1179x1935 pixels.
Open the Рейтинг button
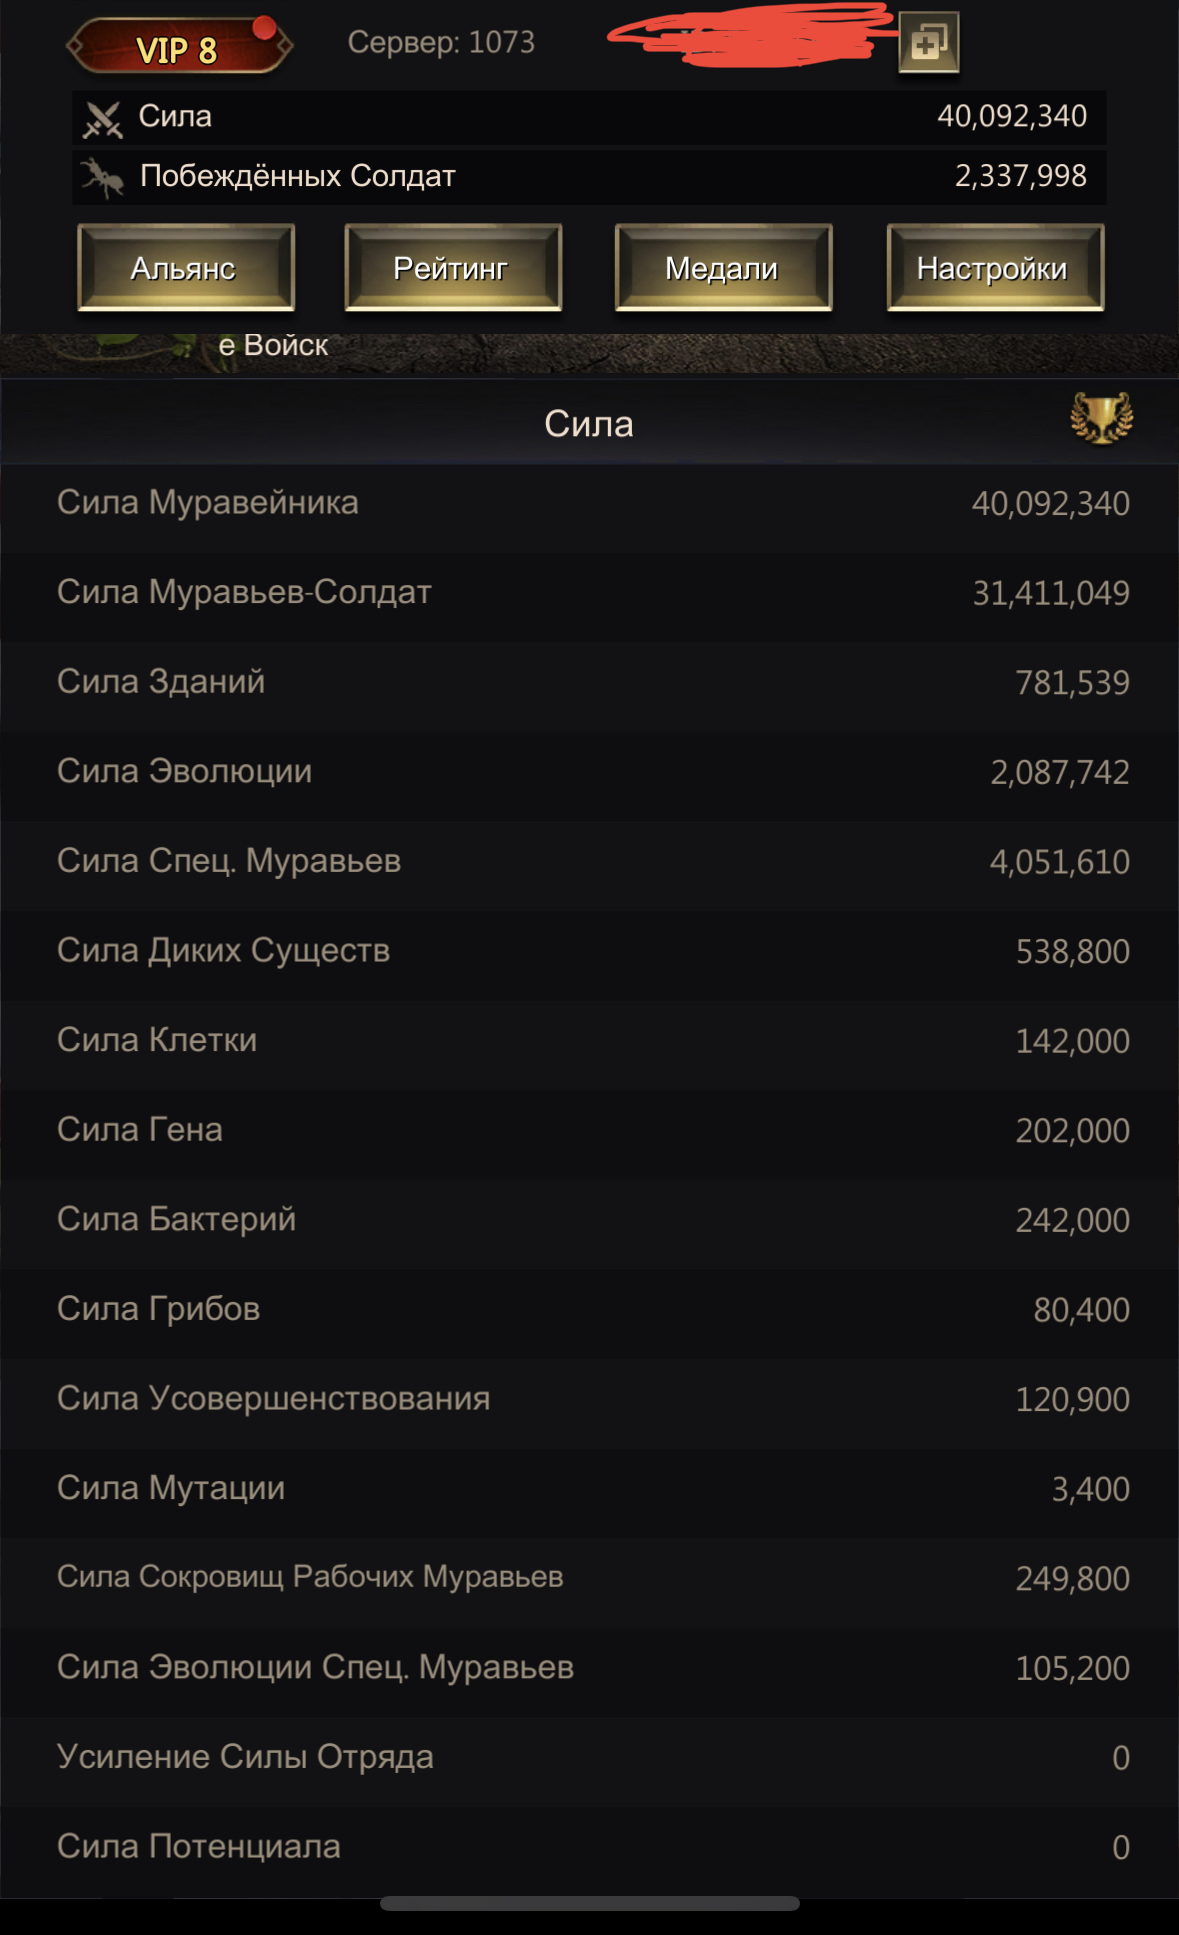(453, 268)
